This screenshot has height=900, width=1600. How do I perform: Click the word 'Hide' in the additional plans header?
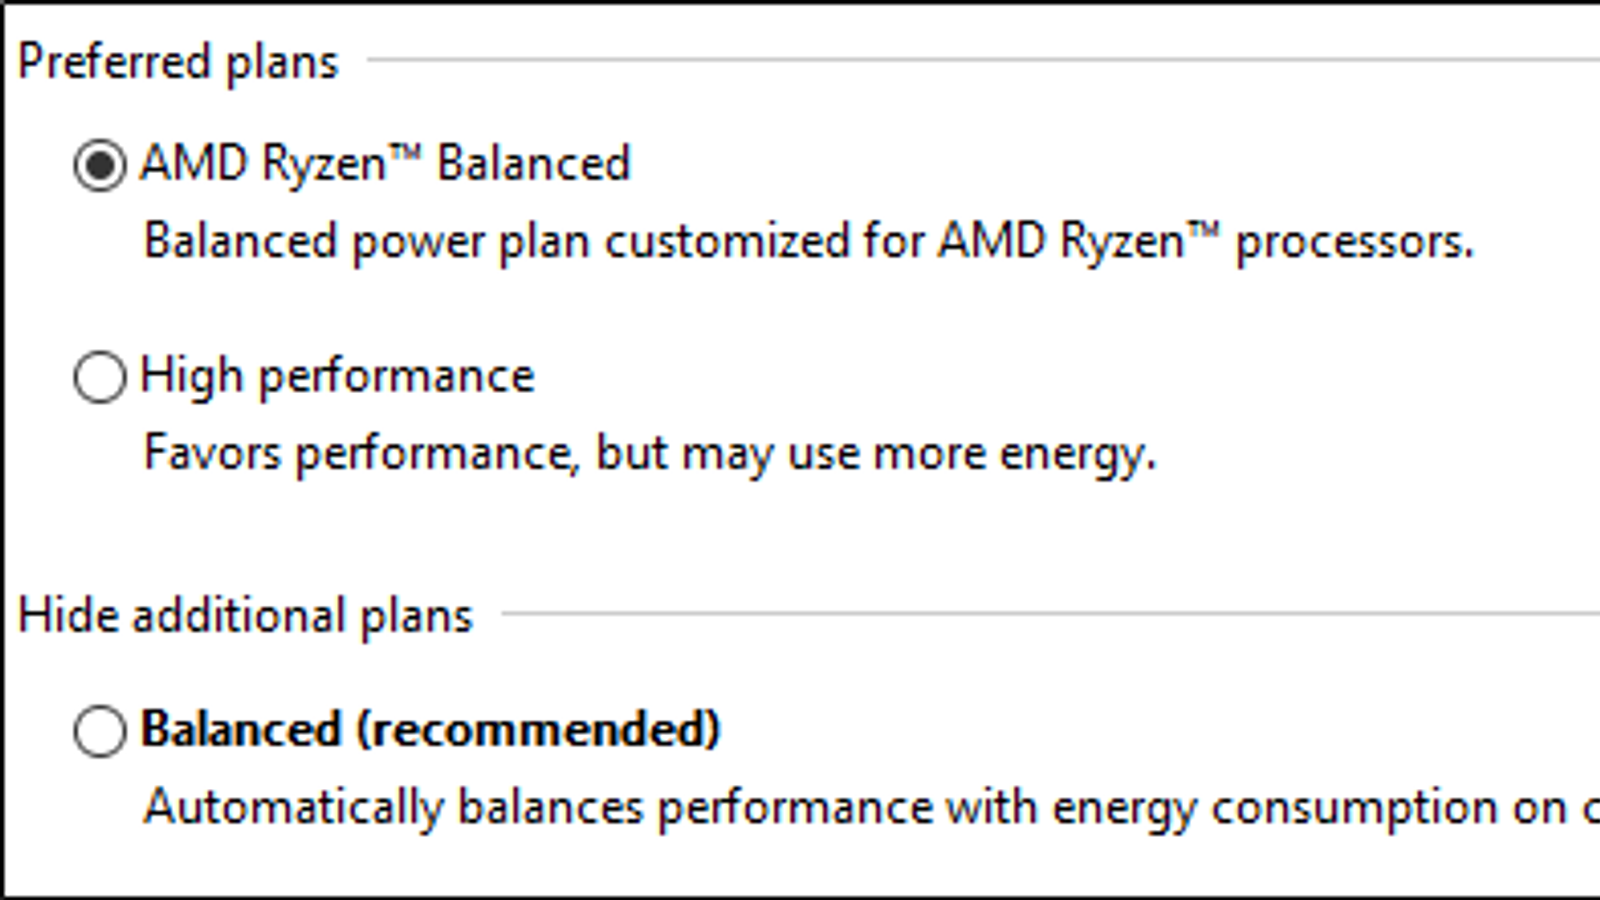68,615
